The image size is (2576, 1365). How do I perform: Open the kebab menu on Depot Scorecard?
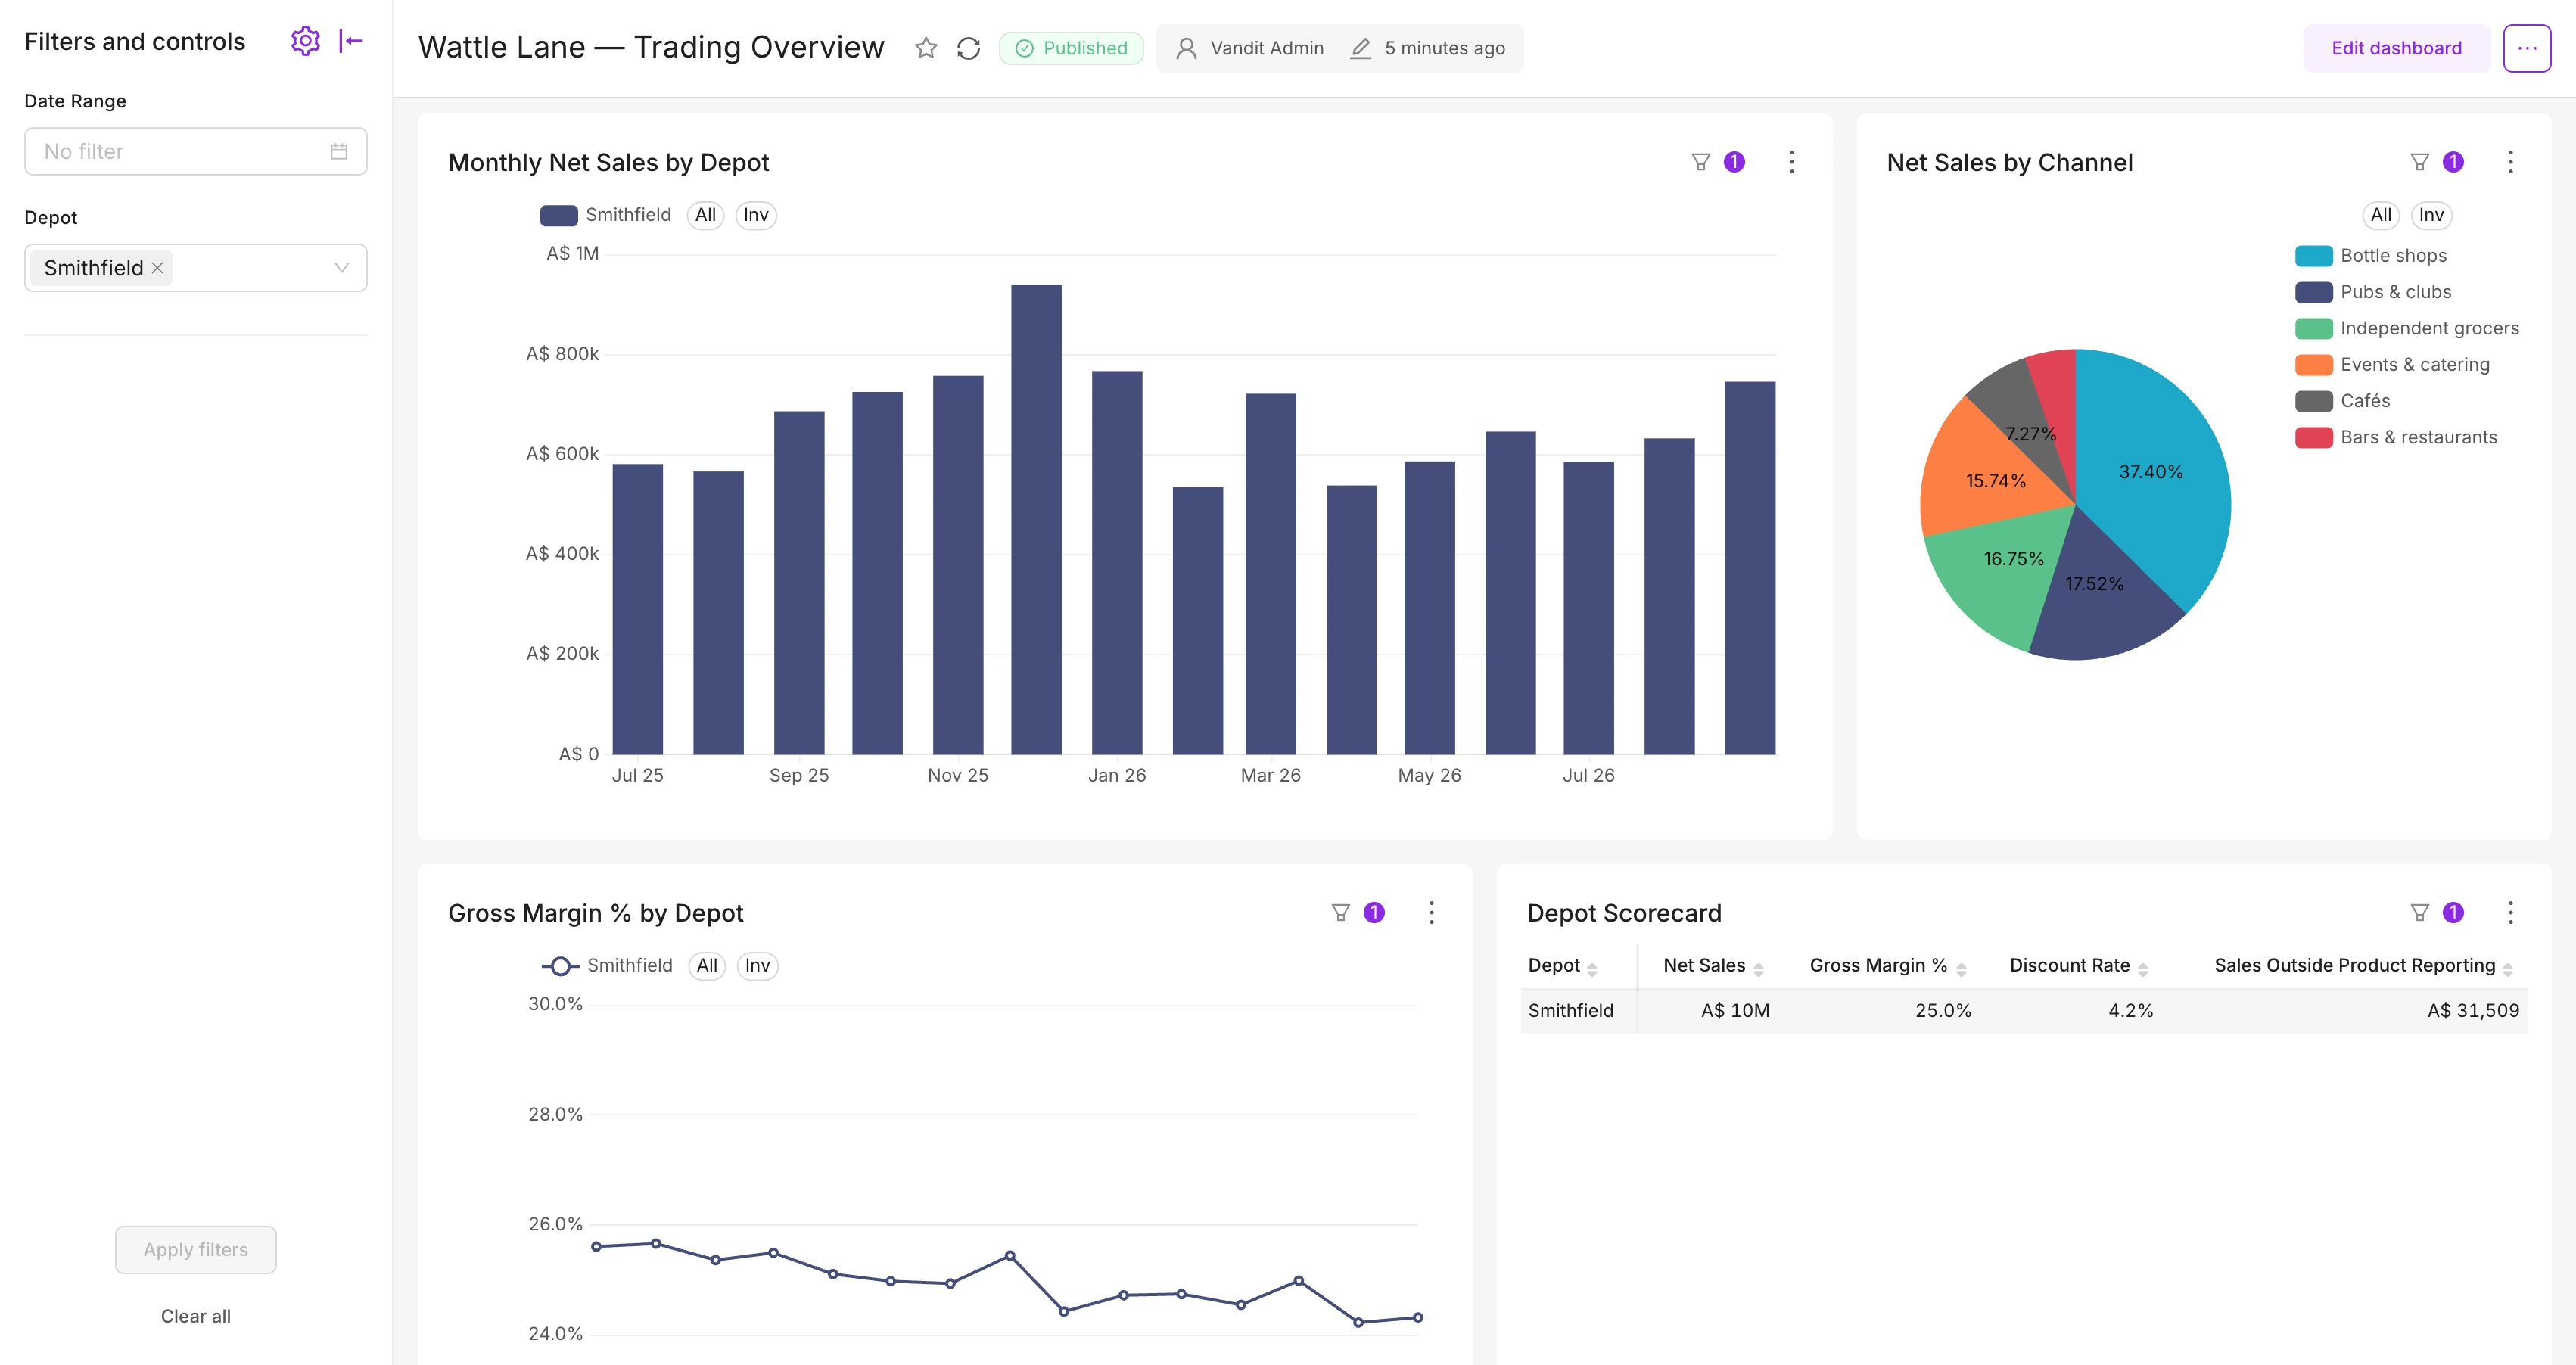point(2510,912)
